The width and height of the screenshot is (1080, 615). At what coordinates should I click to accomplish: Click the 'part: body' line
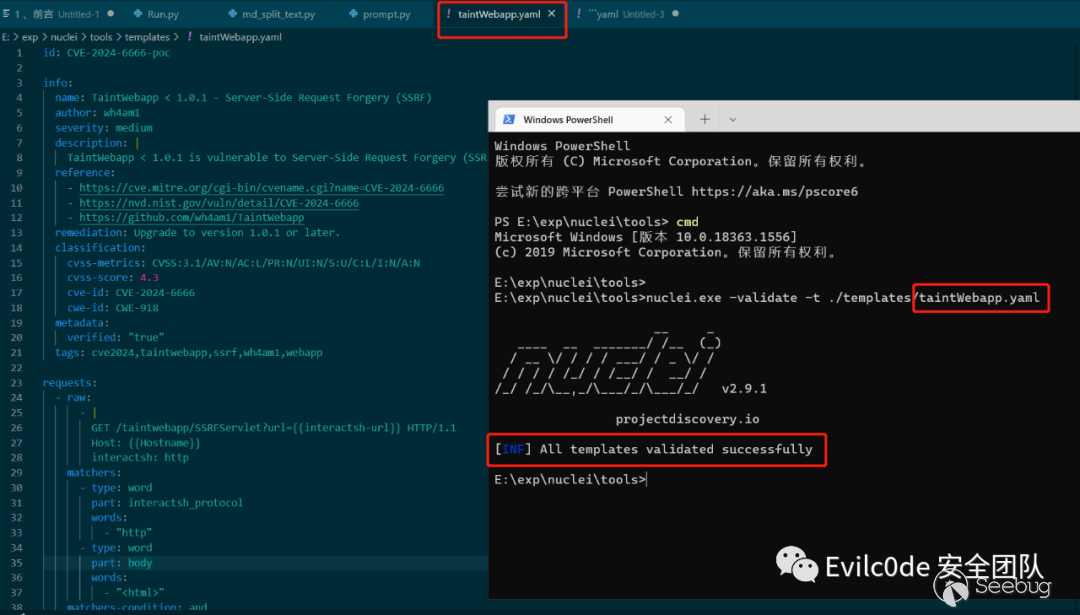(121, 563)
